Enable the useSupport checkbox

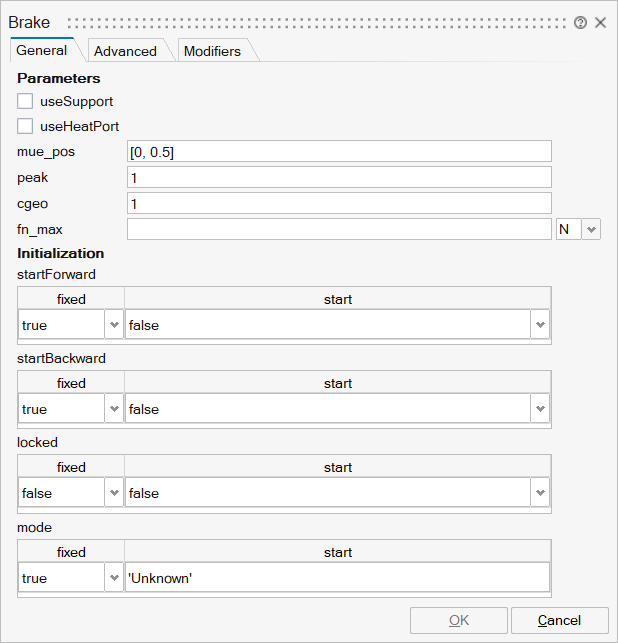pos(25,101)
